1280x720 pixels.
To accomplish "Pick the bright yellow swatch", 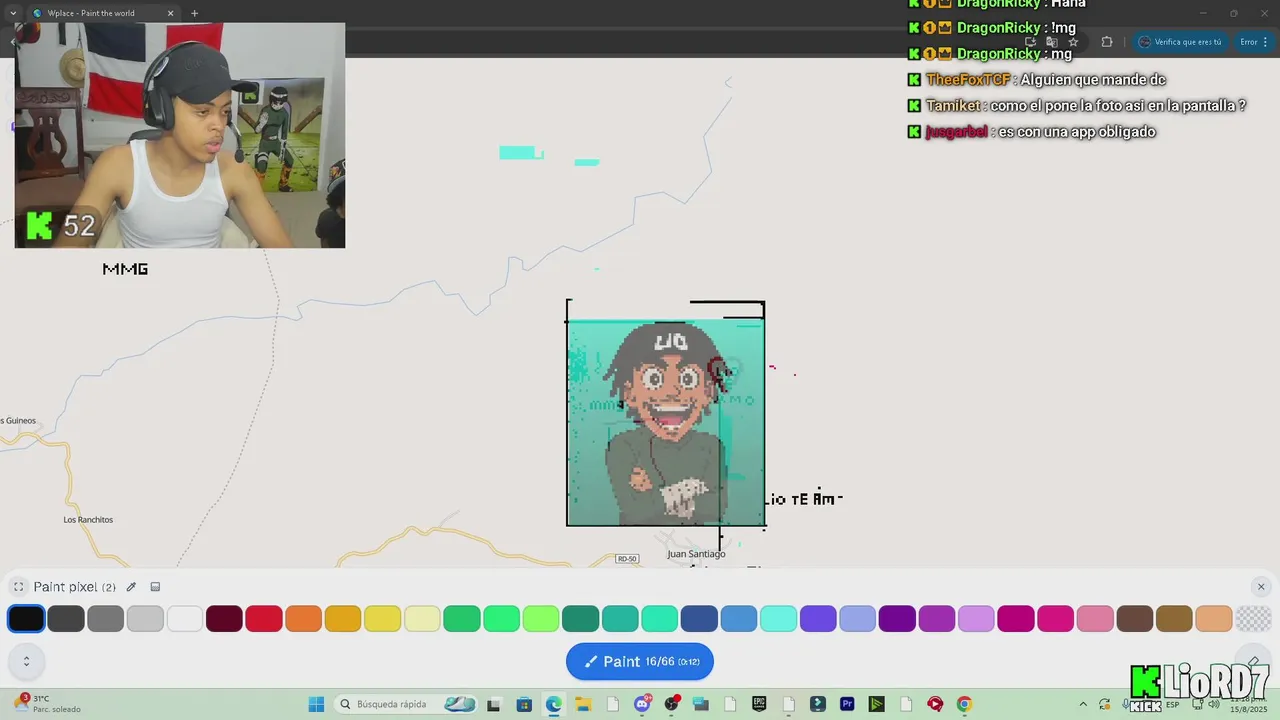I will coord(383,619).
